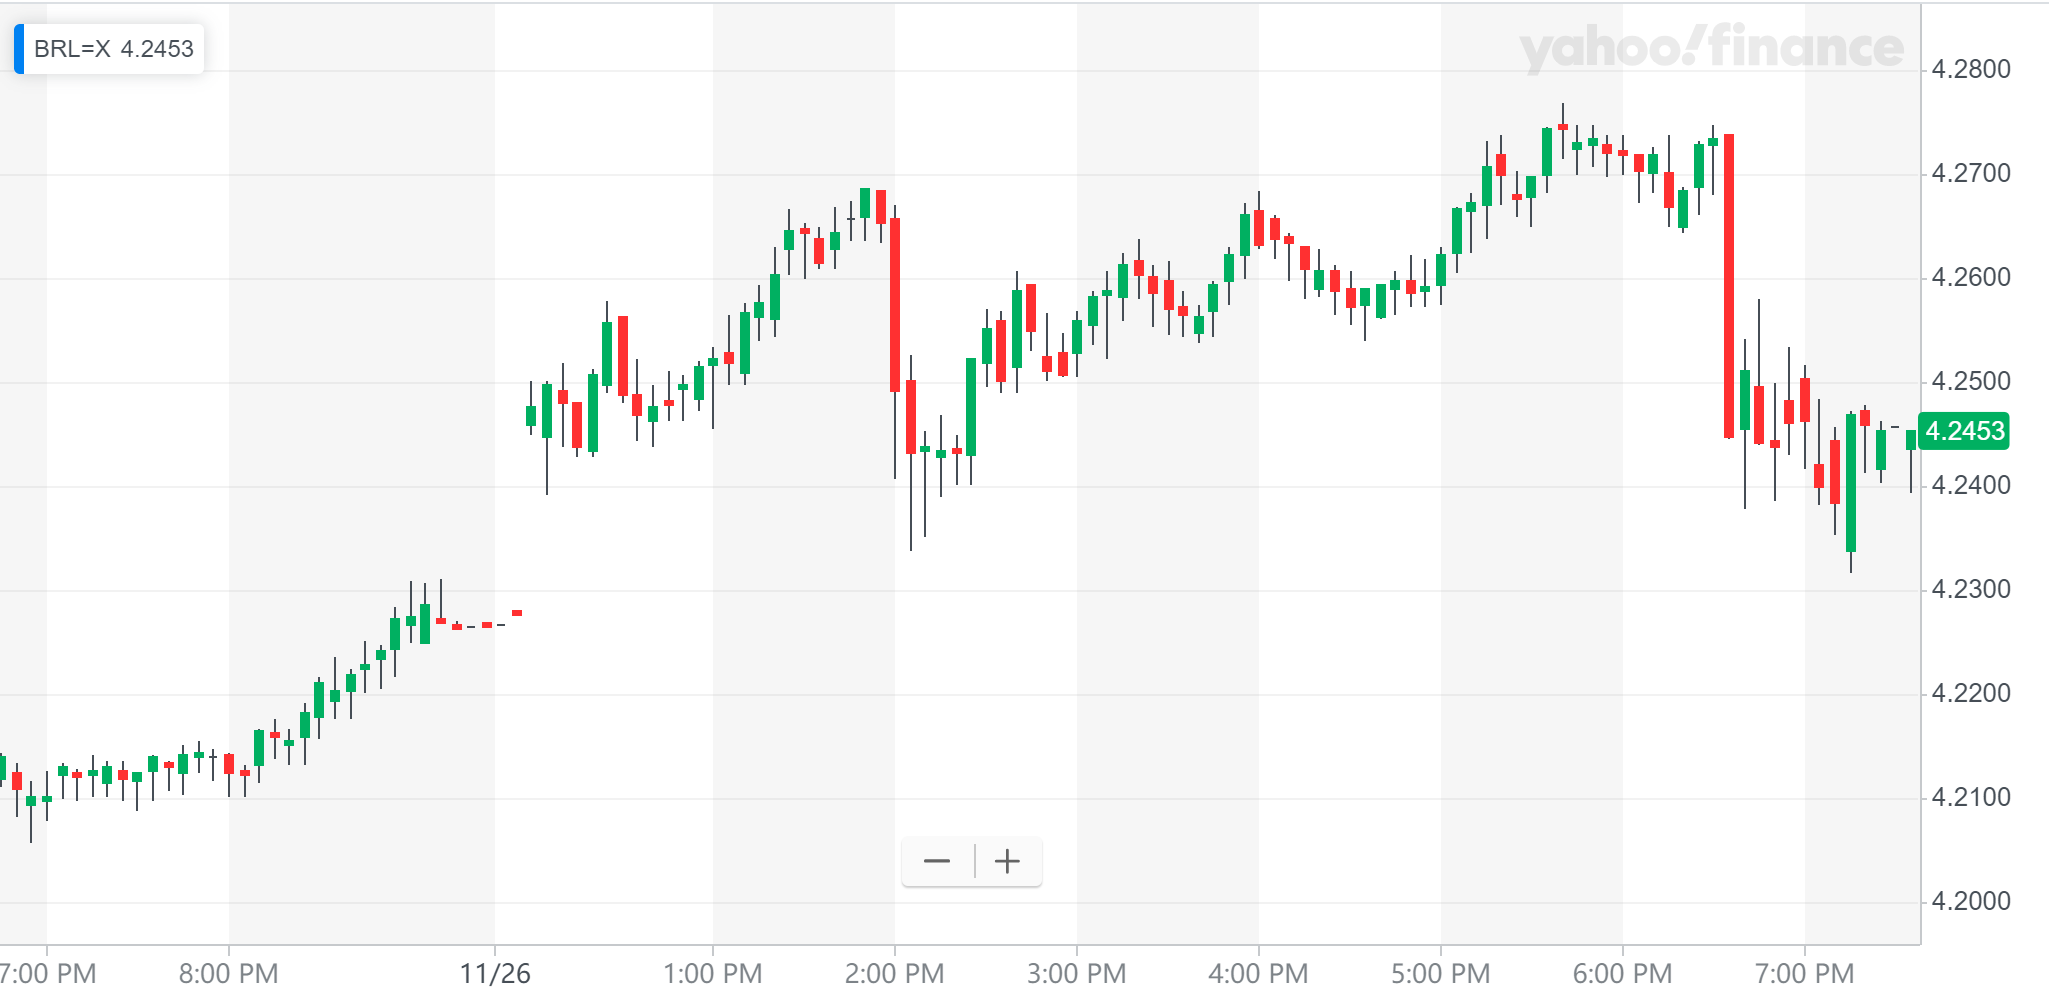The image size is (2049, 998).
Task: Click the 11/26 date label on time axis
Action: 495,973
